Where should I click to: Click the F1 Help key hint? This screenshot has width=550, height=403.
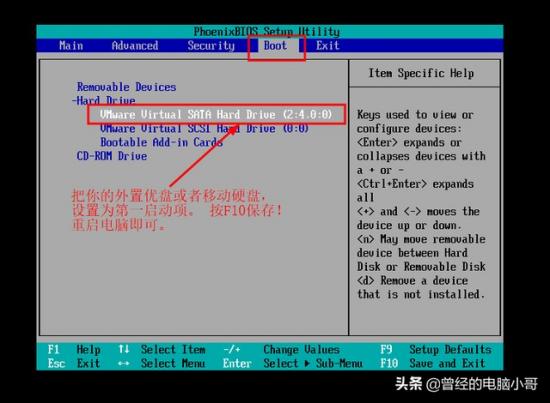pyautogui.click(x=74, y=349)
